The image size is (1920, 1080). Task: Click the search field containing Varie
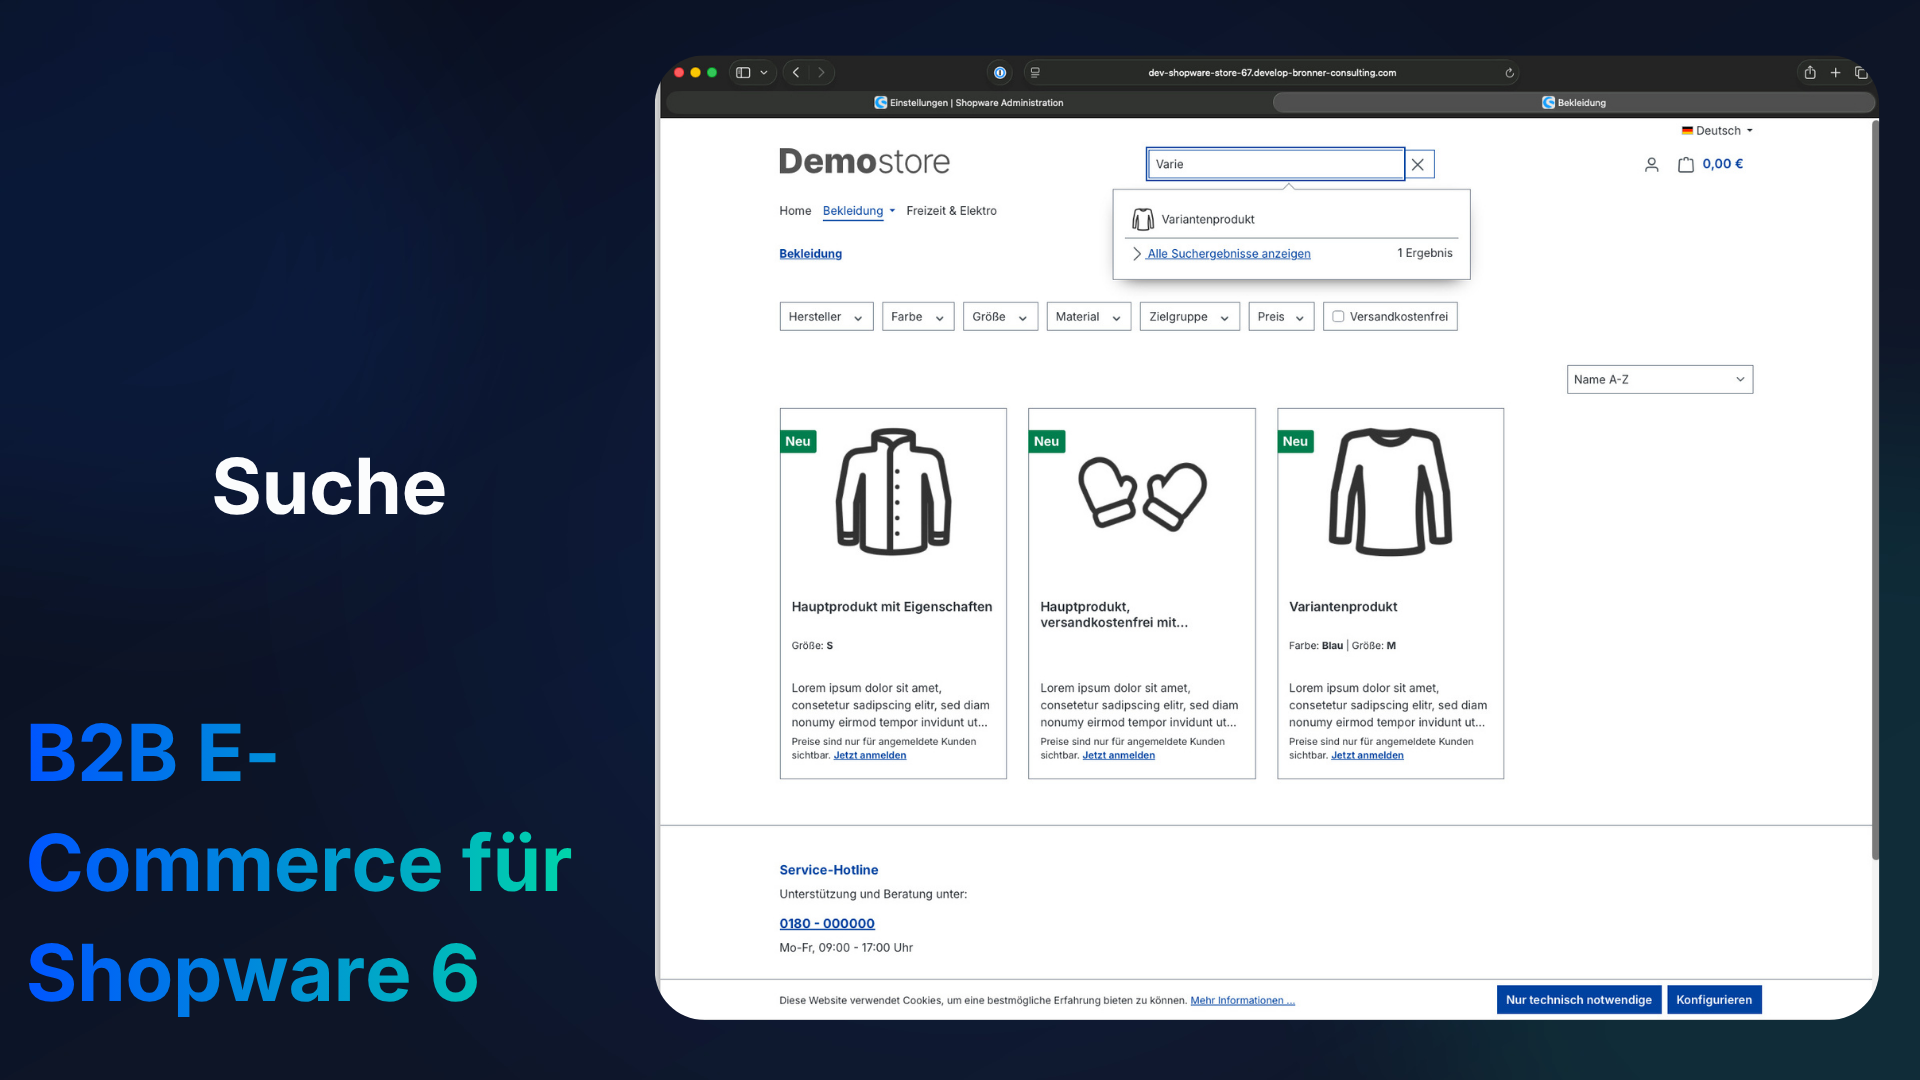[1275, 164]
